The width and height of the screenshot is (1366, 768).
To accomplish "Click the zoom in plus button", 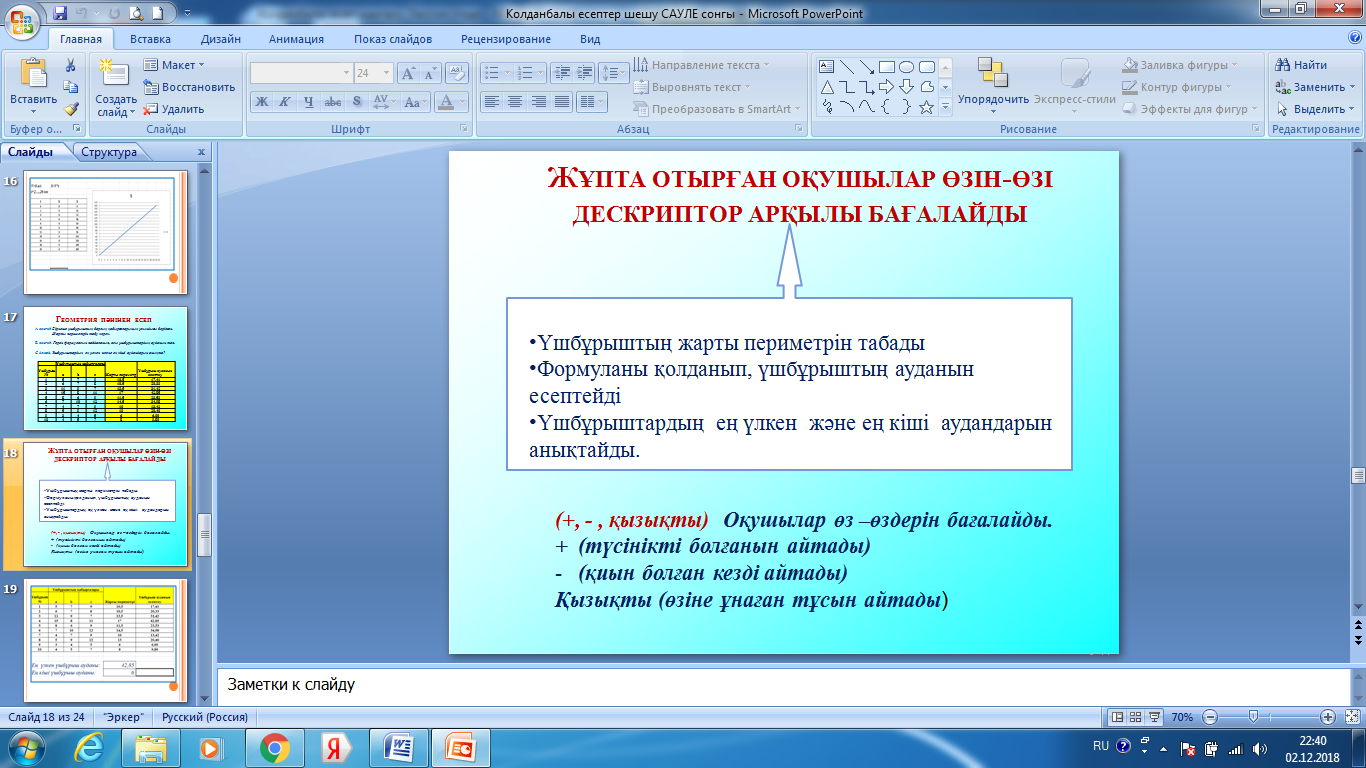I will 1328,717.
